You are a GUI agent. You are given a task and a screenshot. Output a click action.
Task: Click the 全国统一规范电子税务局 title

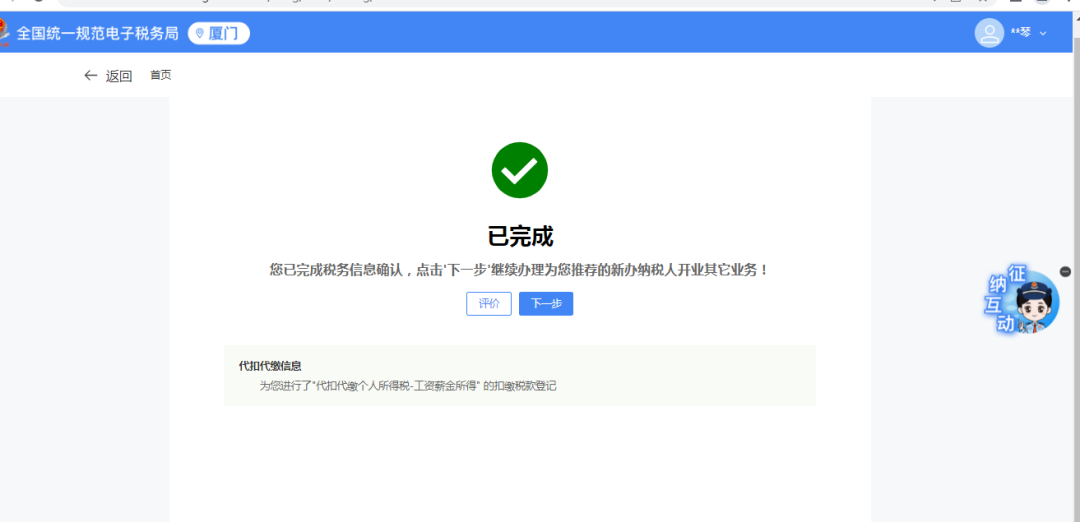point(97,33)
